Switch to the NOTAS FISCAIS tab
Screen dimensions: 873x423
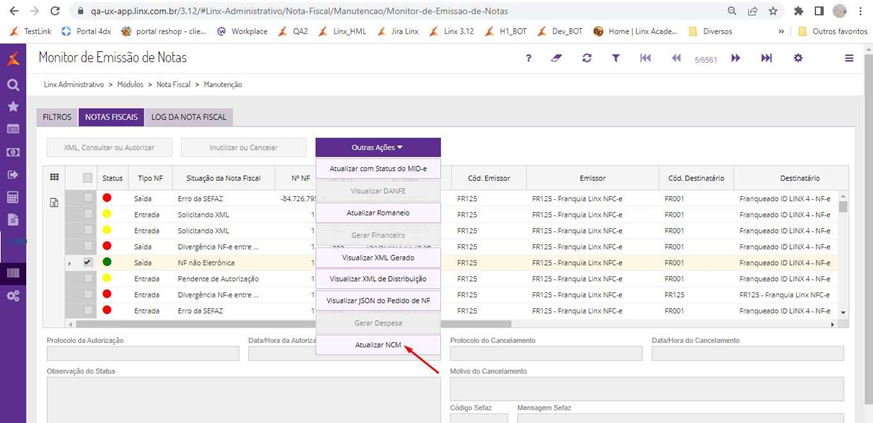111,117
